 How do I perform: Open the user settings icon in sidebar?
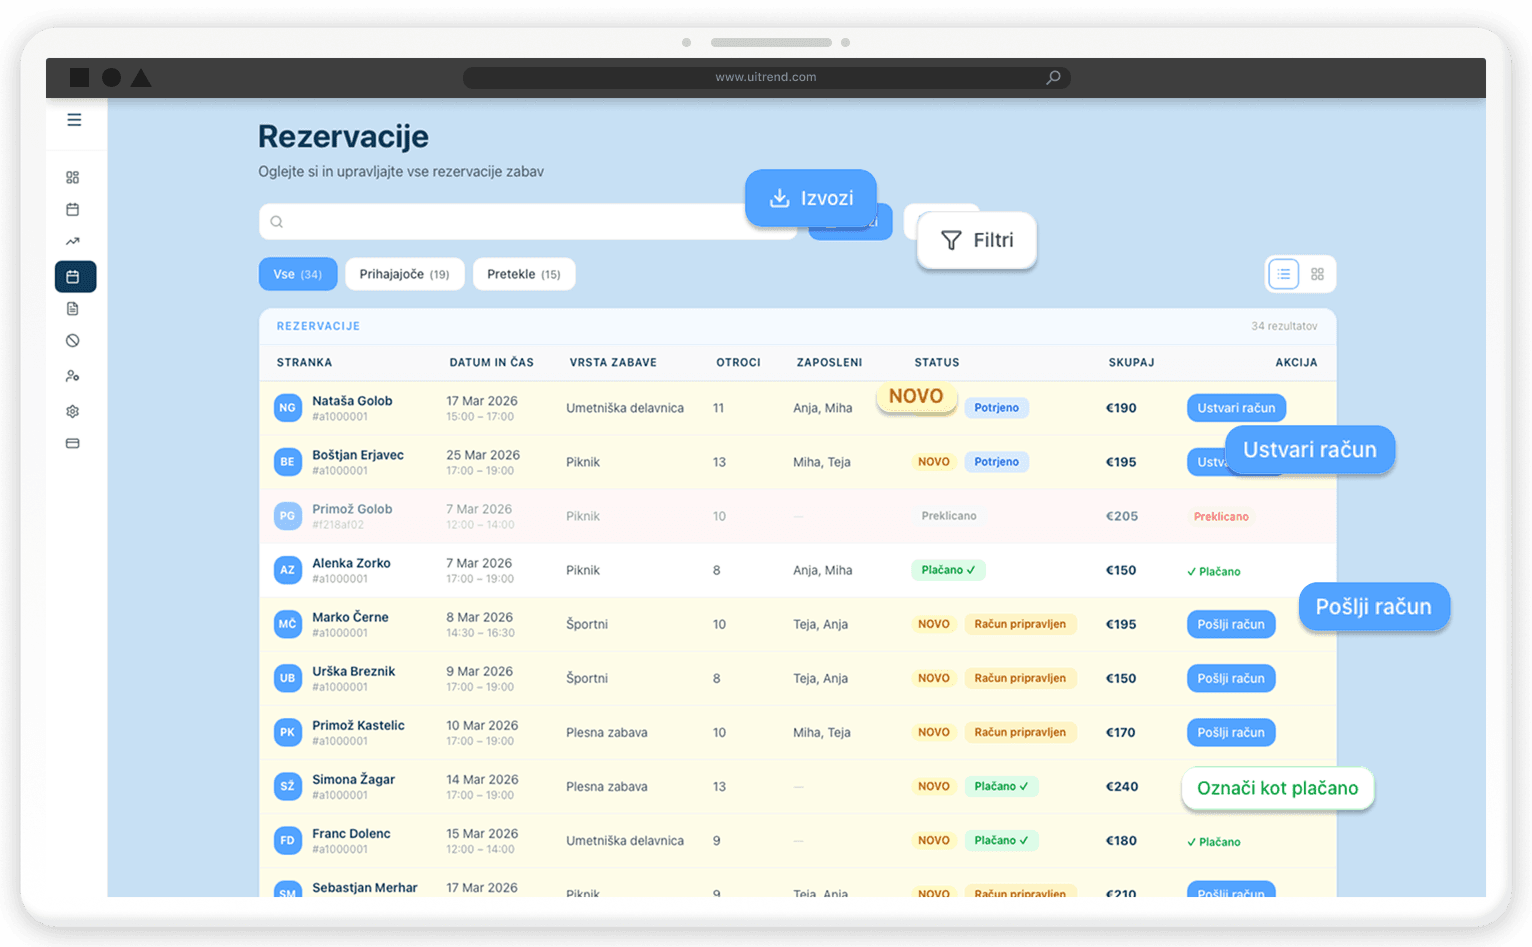(73, 377)
